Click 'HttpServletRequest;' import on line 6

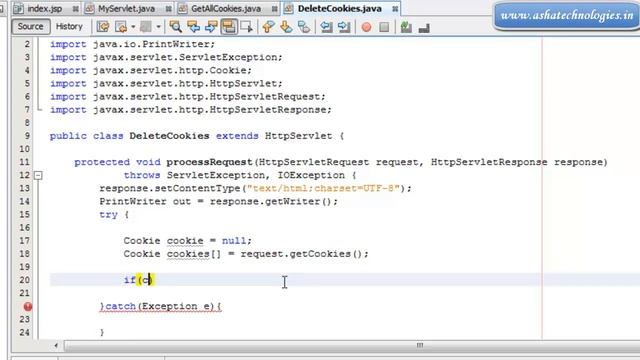tap(267, 97)
